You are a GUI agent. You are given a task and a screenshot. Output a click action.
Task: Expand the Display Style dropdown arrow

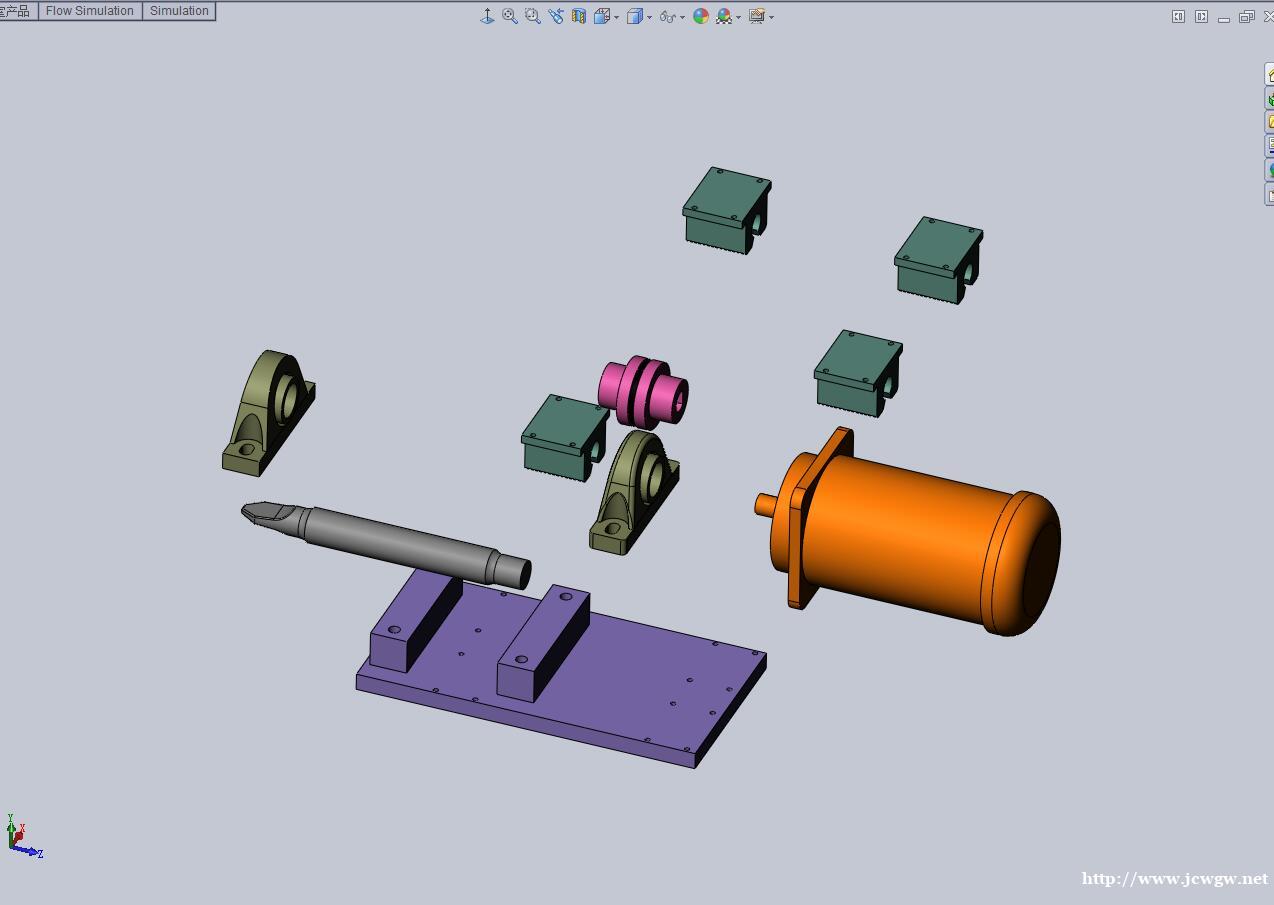click(x=650, y=17)
